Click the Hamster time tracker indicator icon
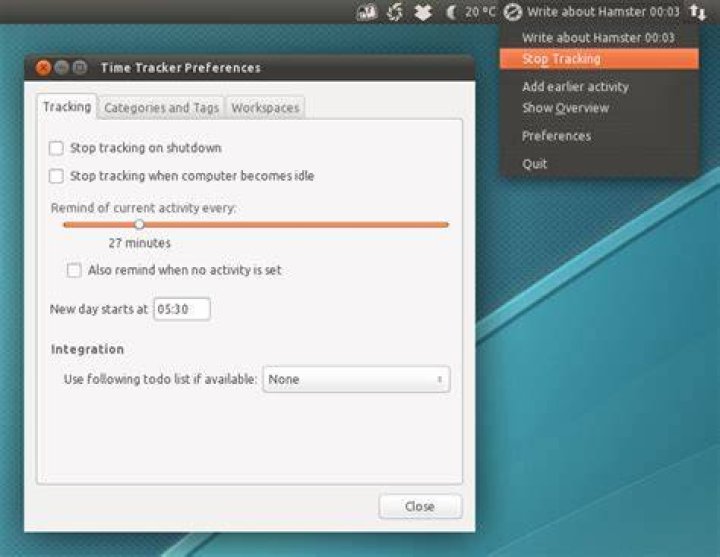Image resolution: width=720 pixels, height=557 pixels. 512,12
